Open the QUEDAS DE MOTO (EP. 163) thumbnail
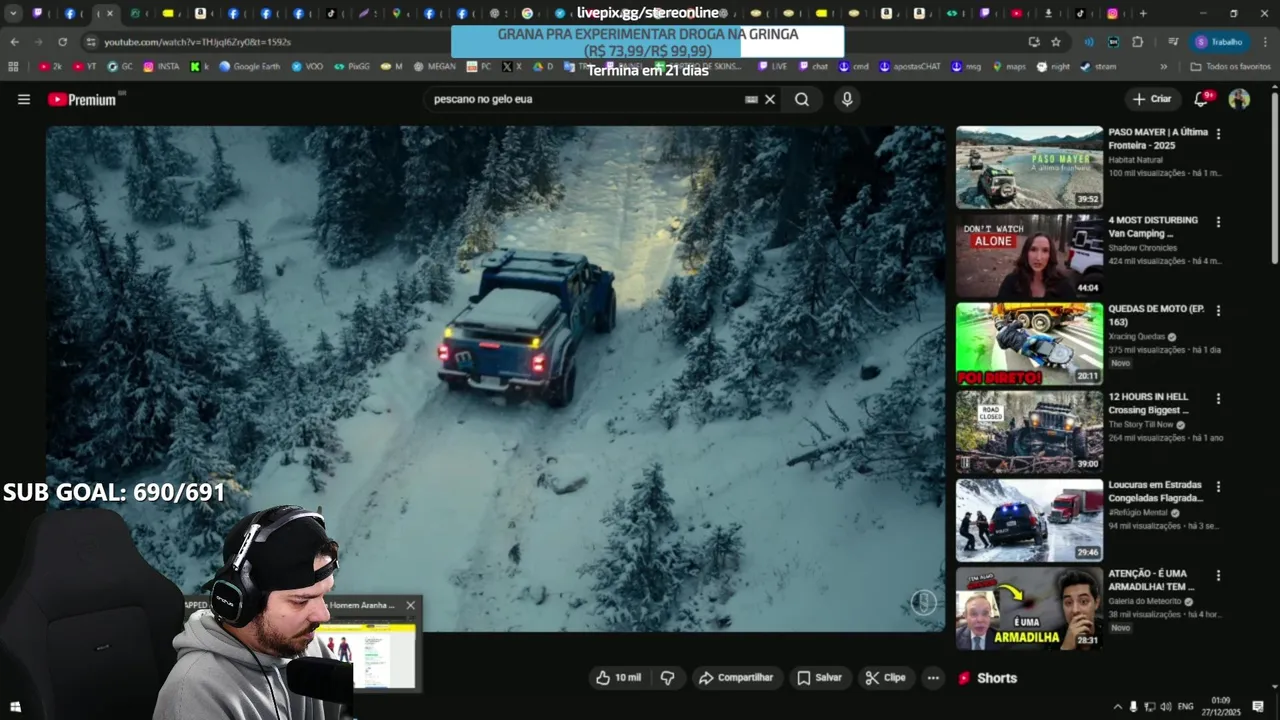 click(x=1029, y=344)
